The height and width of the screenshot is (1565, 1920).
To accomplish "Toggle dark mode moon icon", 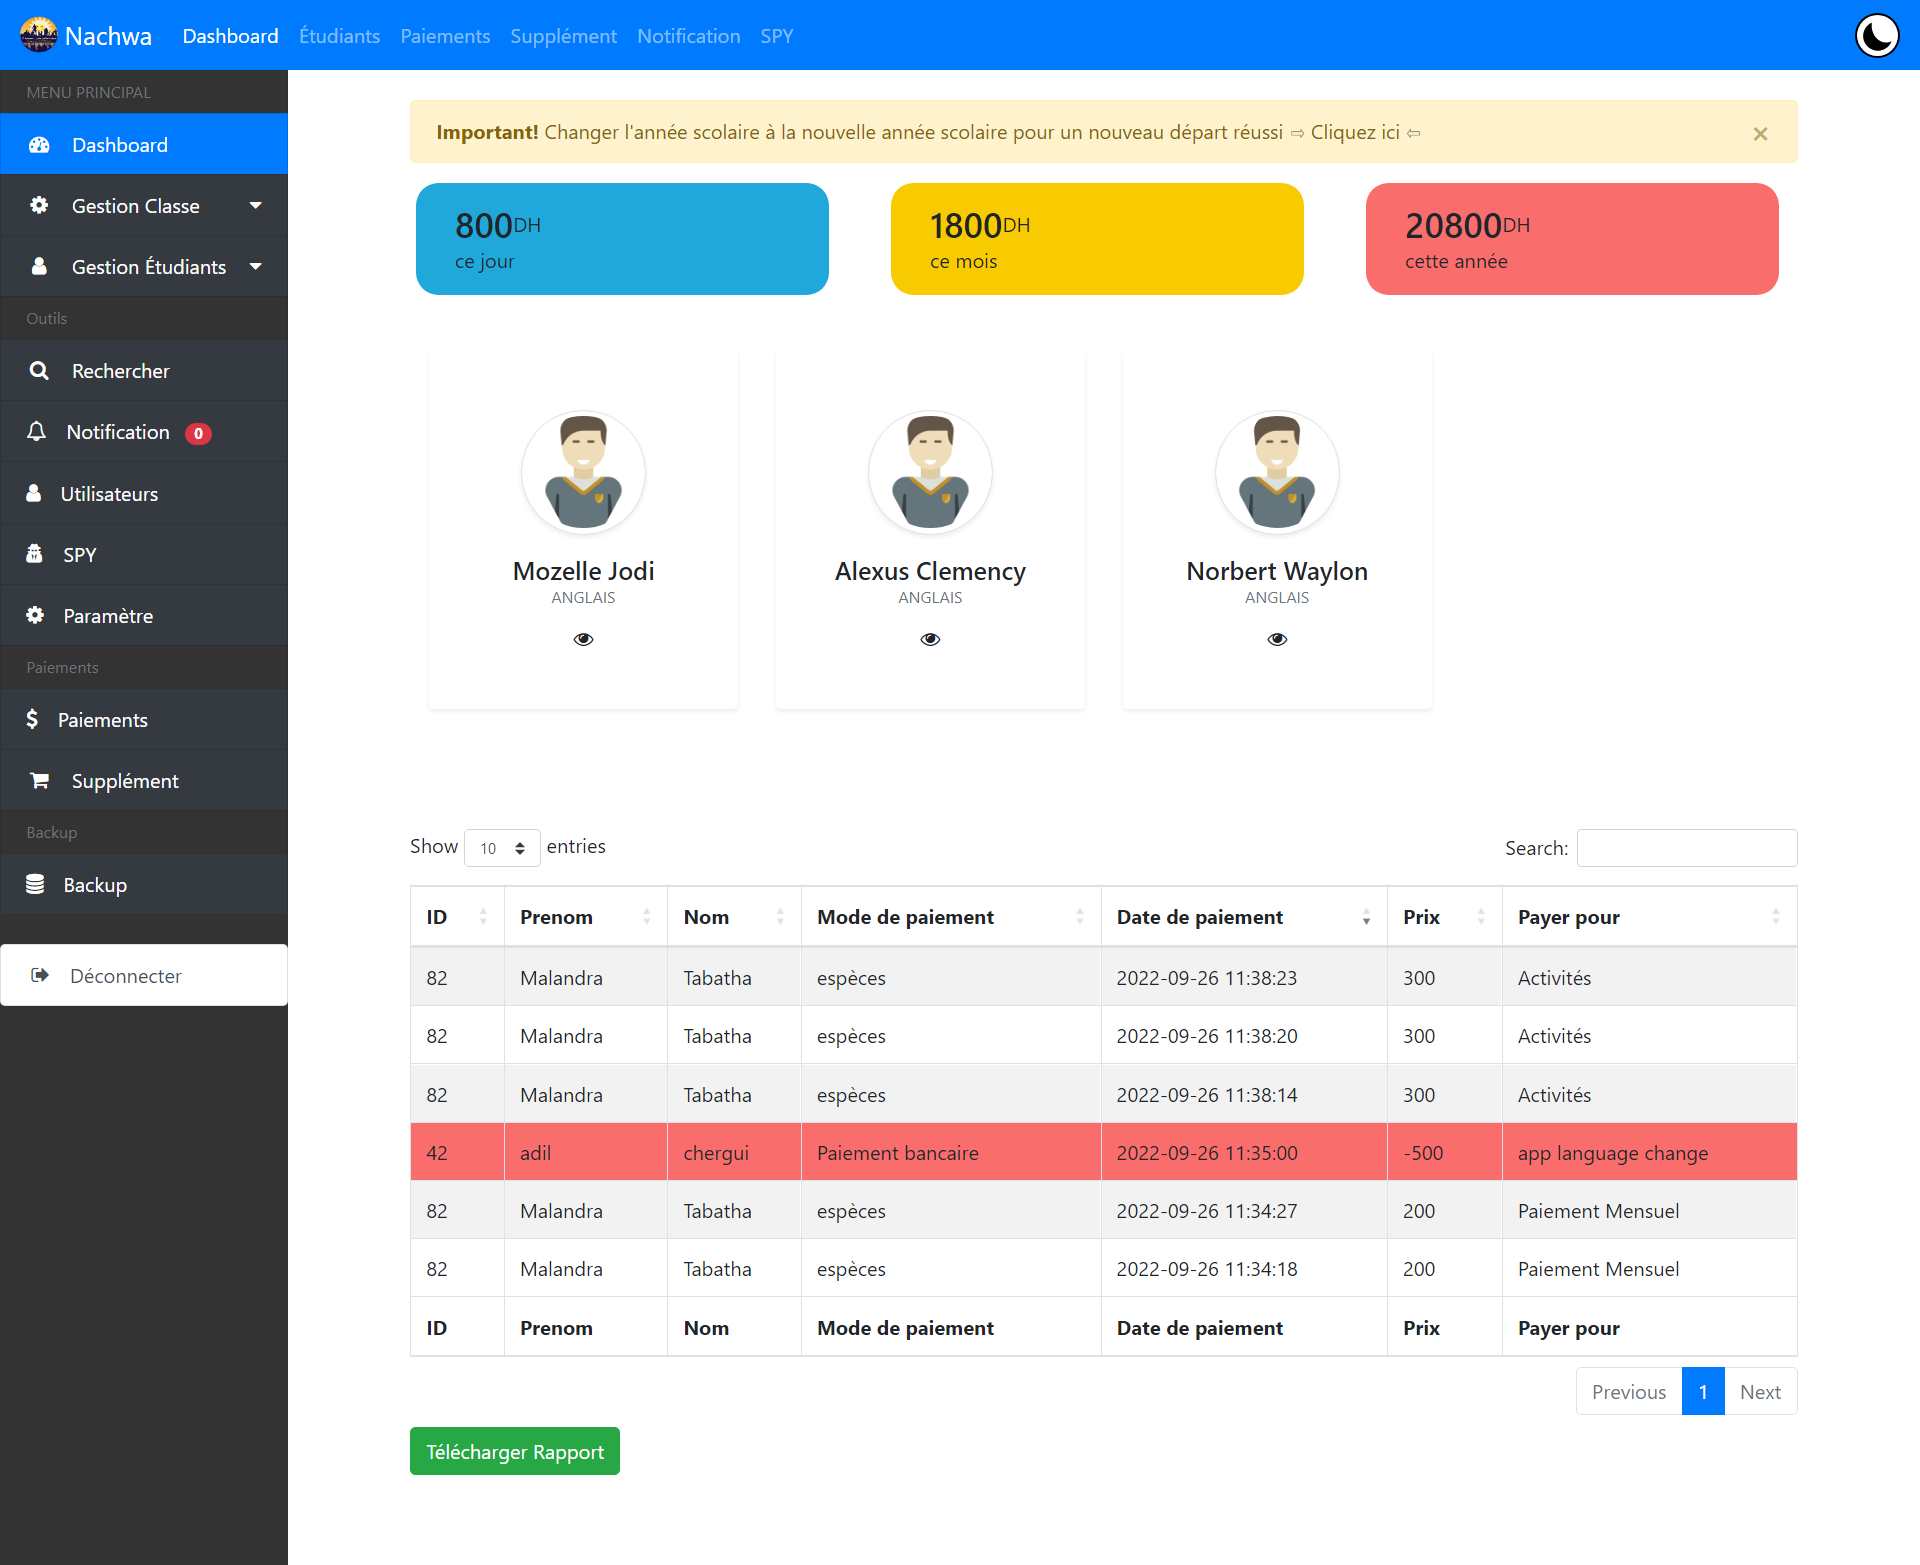I will click(1877, 36).
